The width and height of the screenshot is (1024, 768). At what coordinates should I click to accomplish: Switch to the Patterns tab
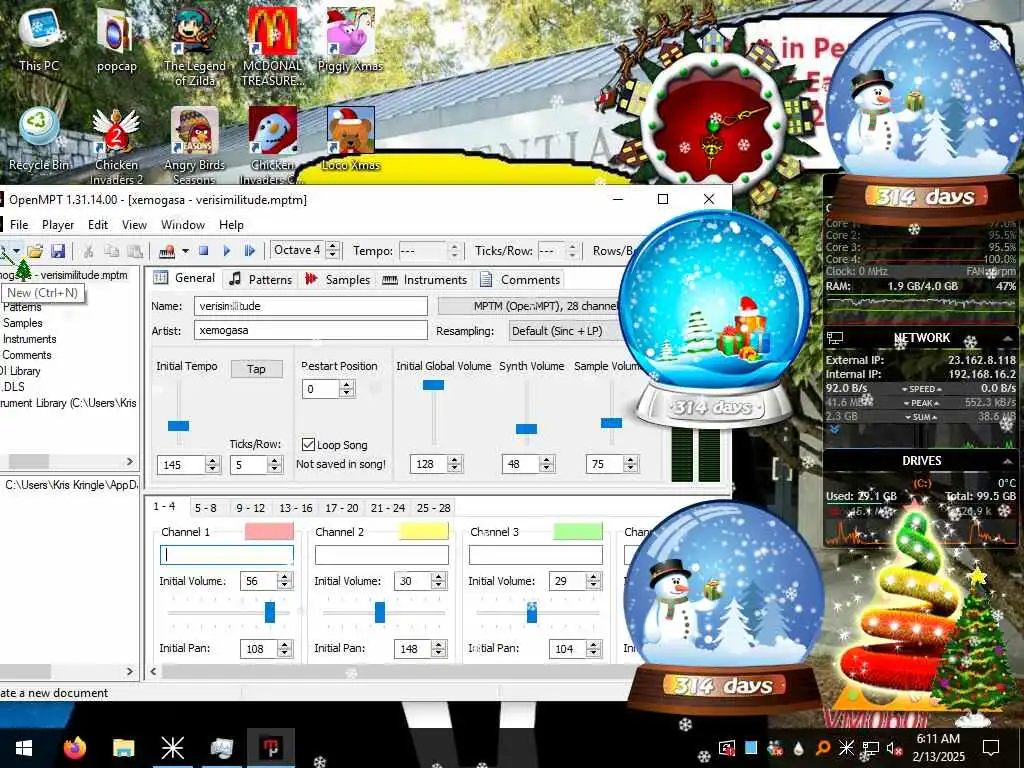[x=261, y=280]
